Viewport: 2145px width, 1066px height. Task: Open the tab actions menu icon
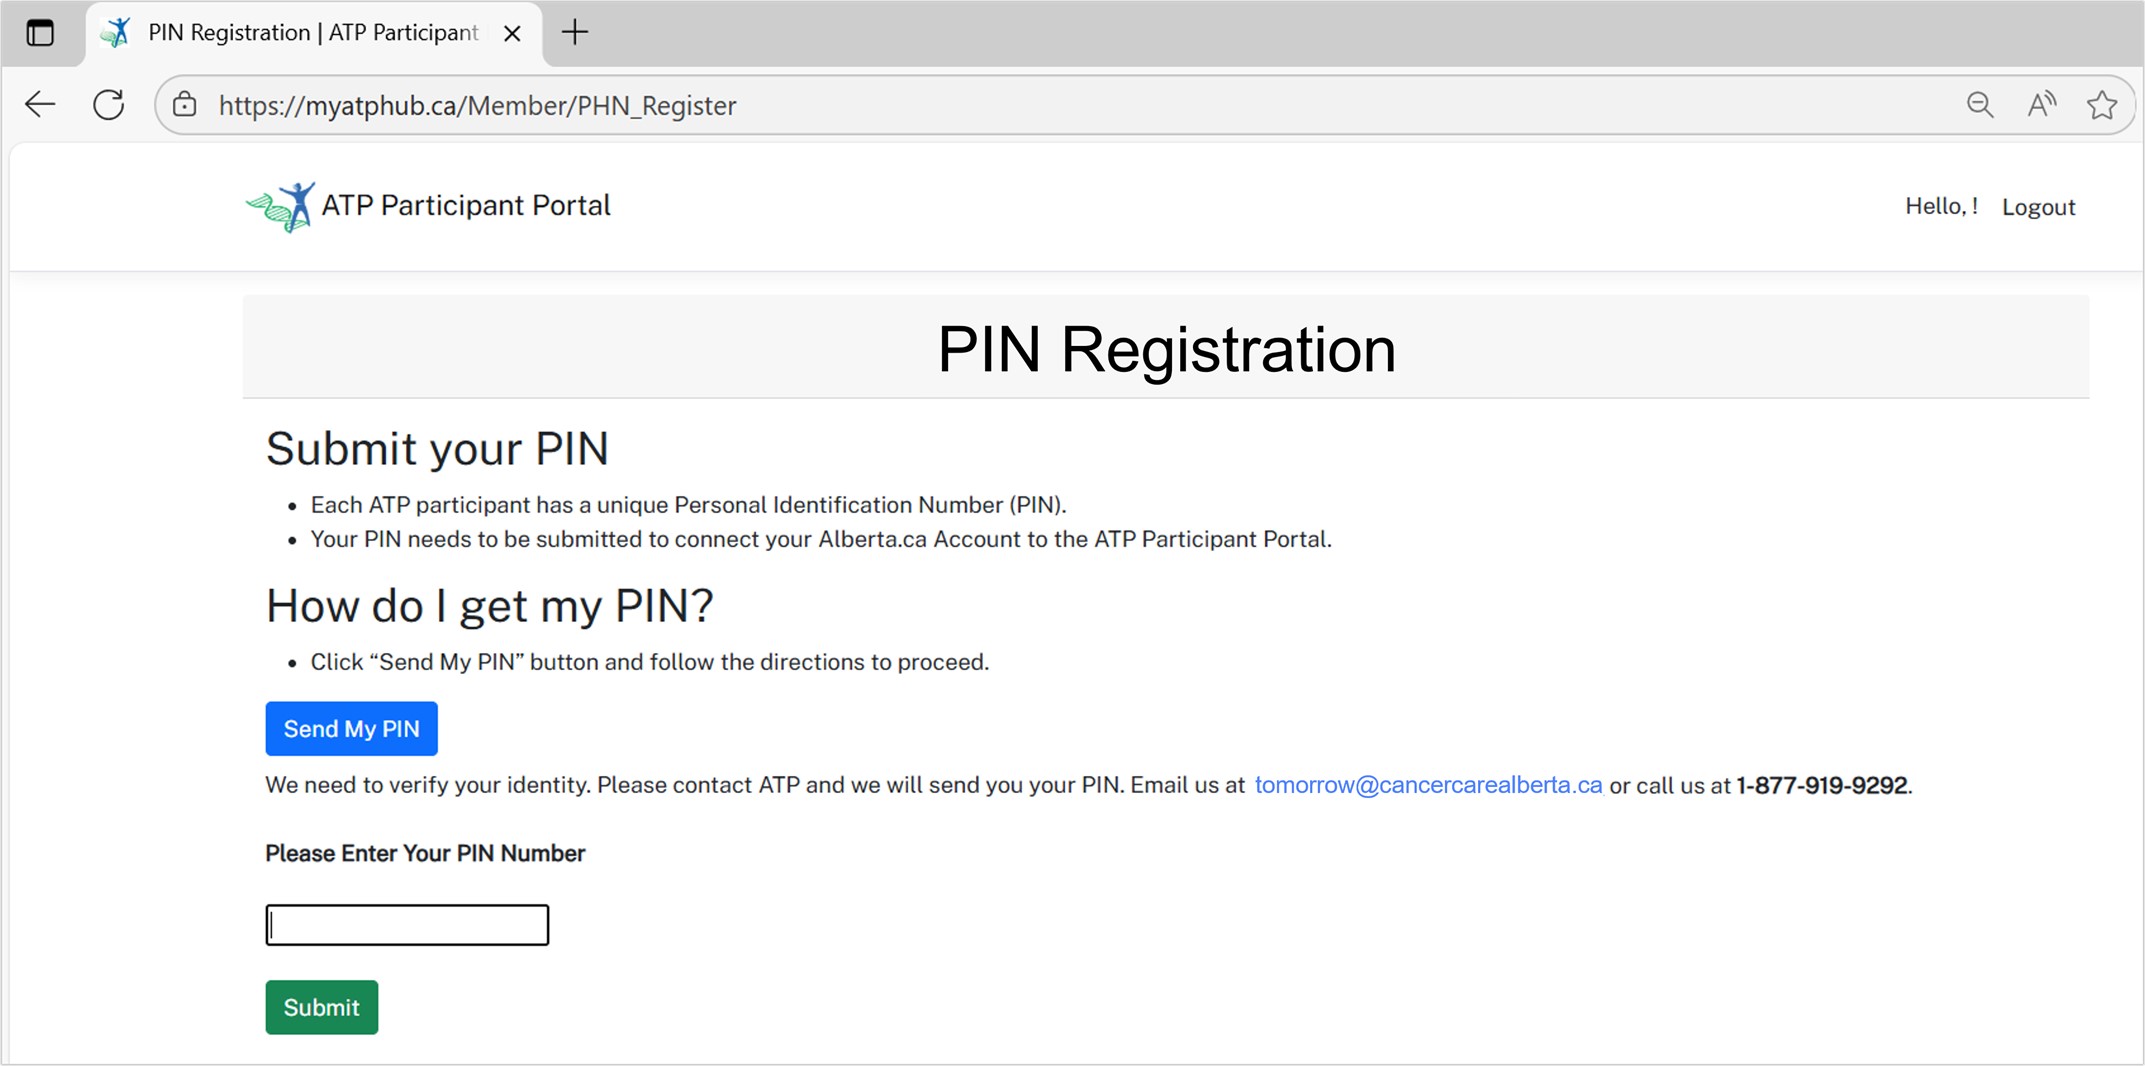40,33
